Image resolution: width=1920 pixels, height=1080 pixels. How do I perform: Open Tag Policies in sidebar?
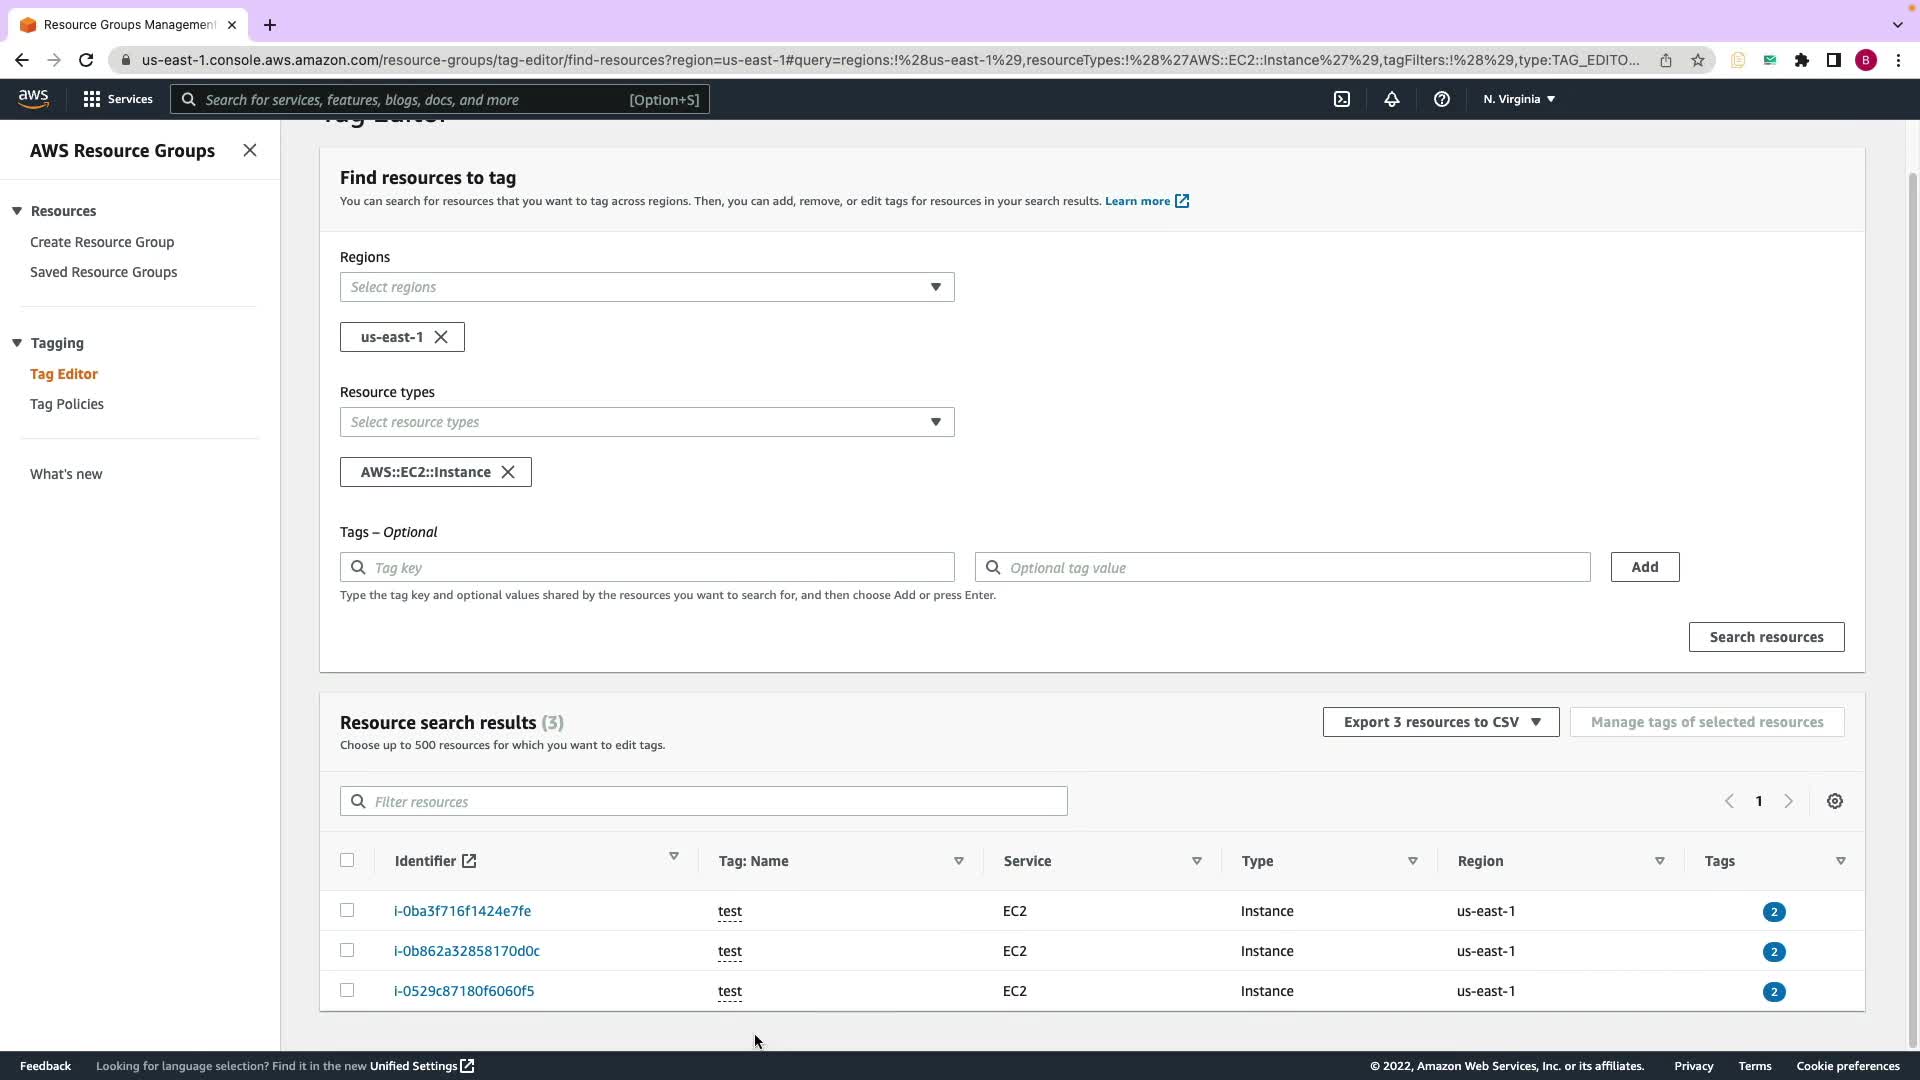67,404
